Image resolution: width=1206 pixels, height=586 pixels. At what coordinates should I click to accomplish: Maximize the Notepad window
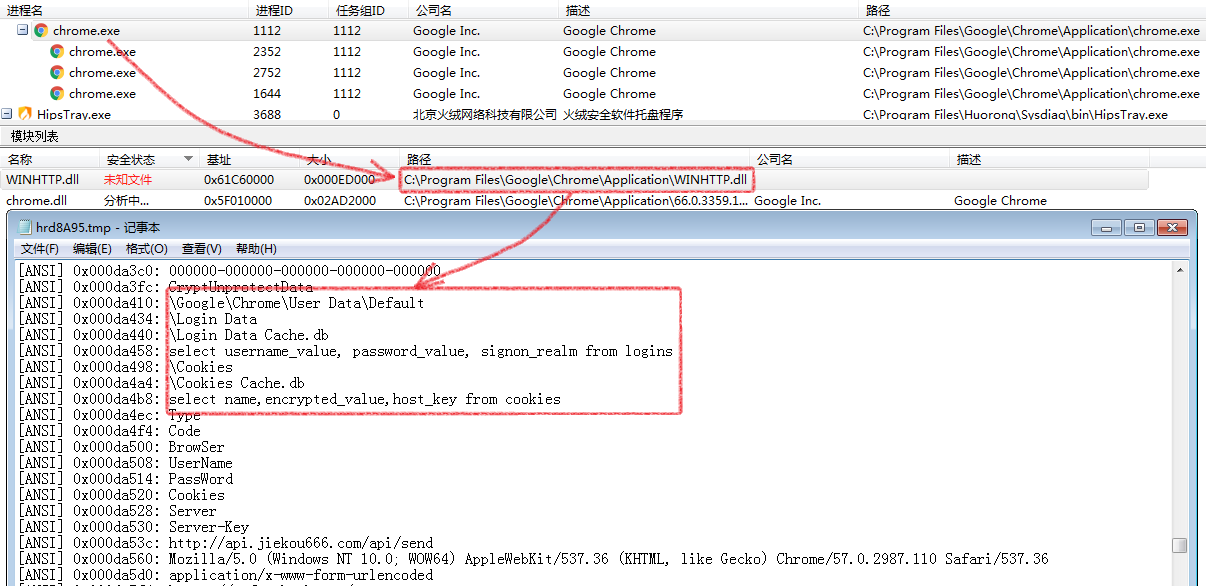click(x=1139, y=228)
